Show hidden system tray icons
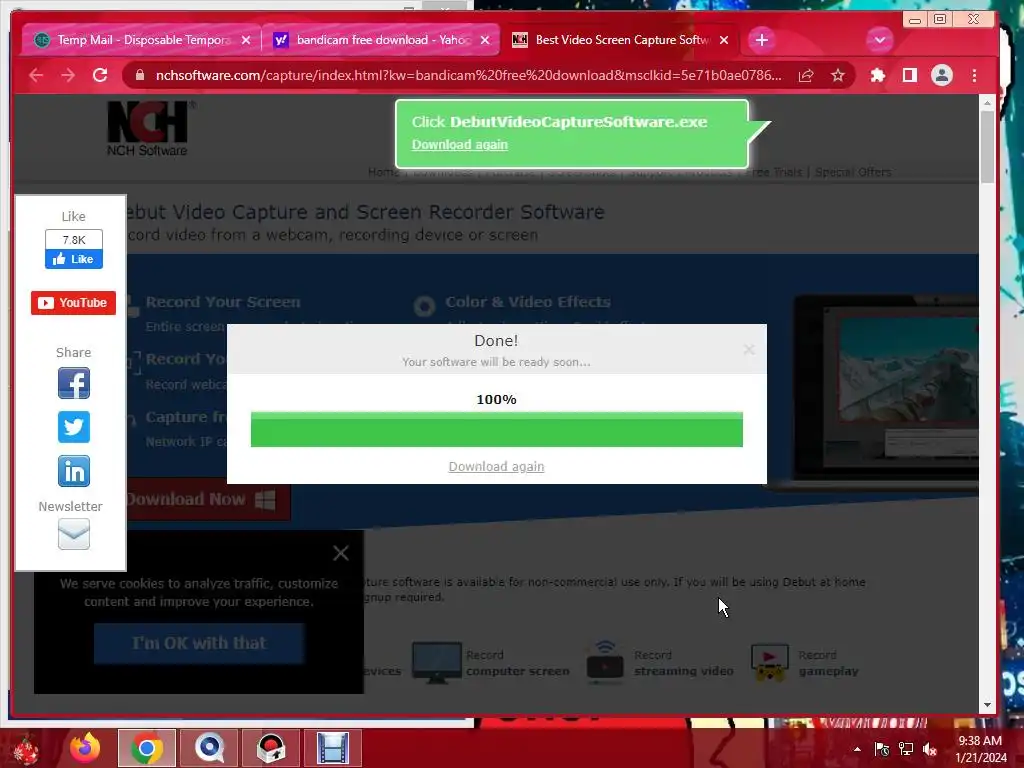The height and width of the screenshot is (768, 1024). coord(857,749)
